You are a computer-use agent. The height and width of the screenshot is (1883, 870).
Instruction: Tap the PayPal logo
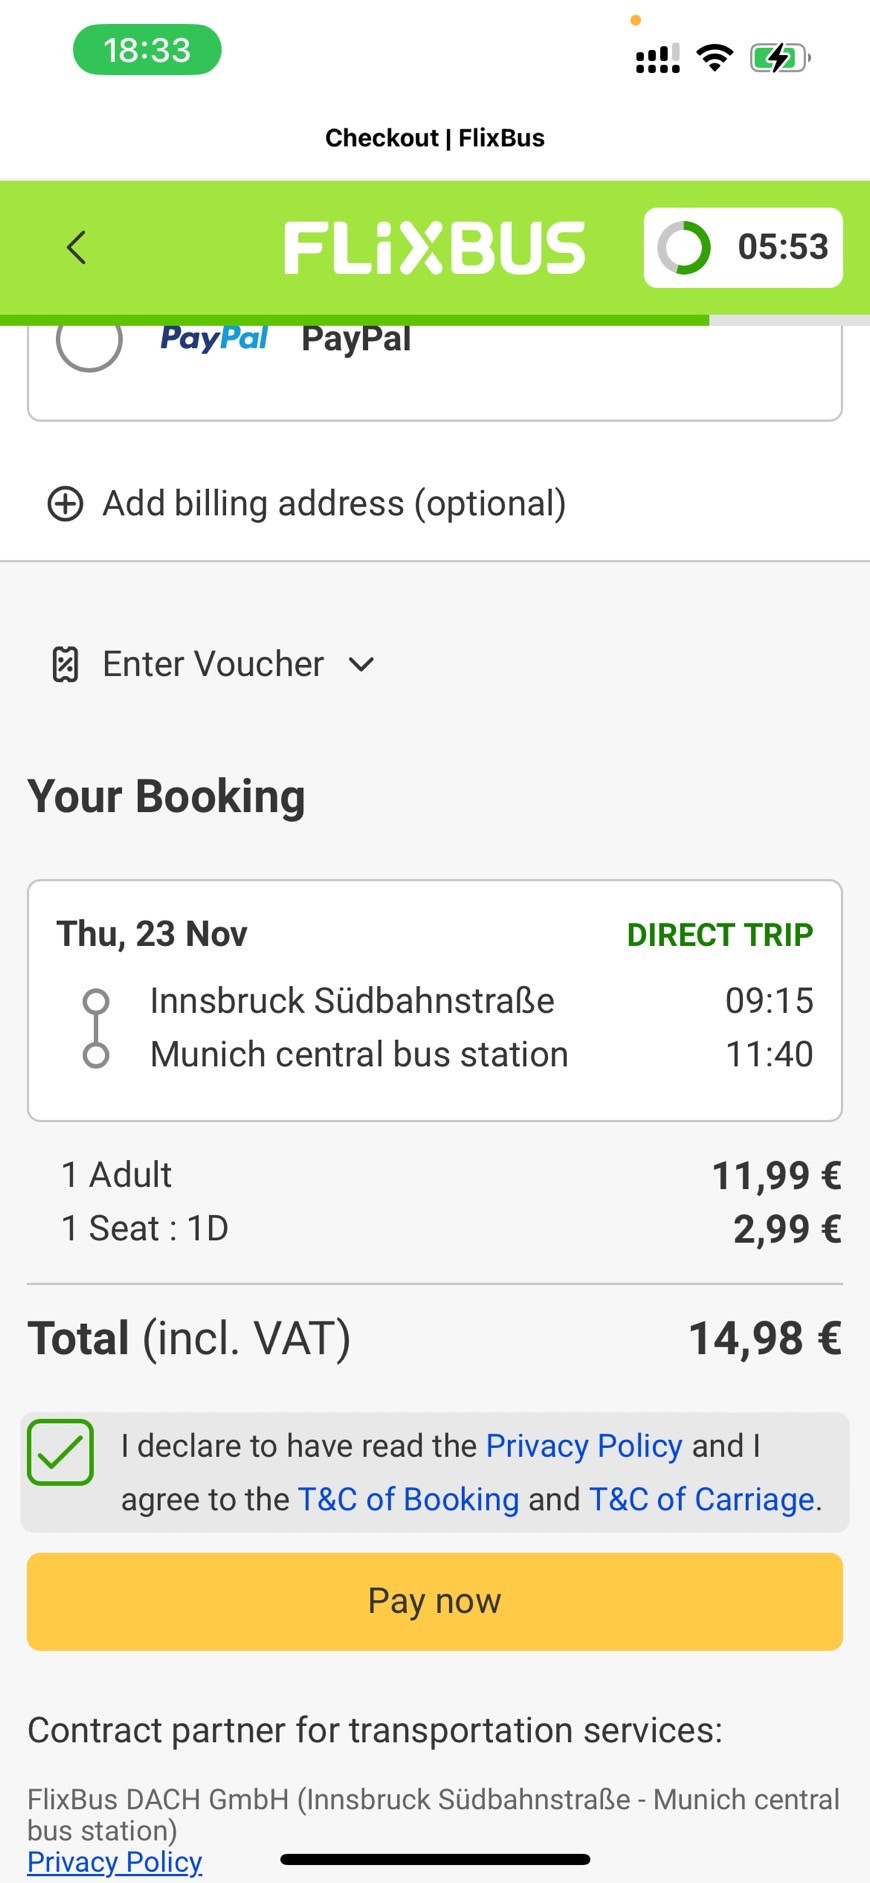coord(214,338)
